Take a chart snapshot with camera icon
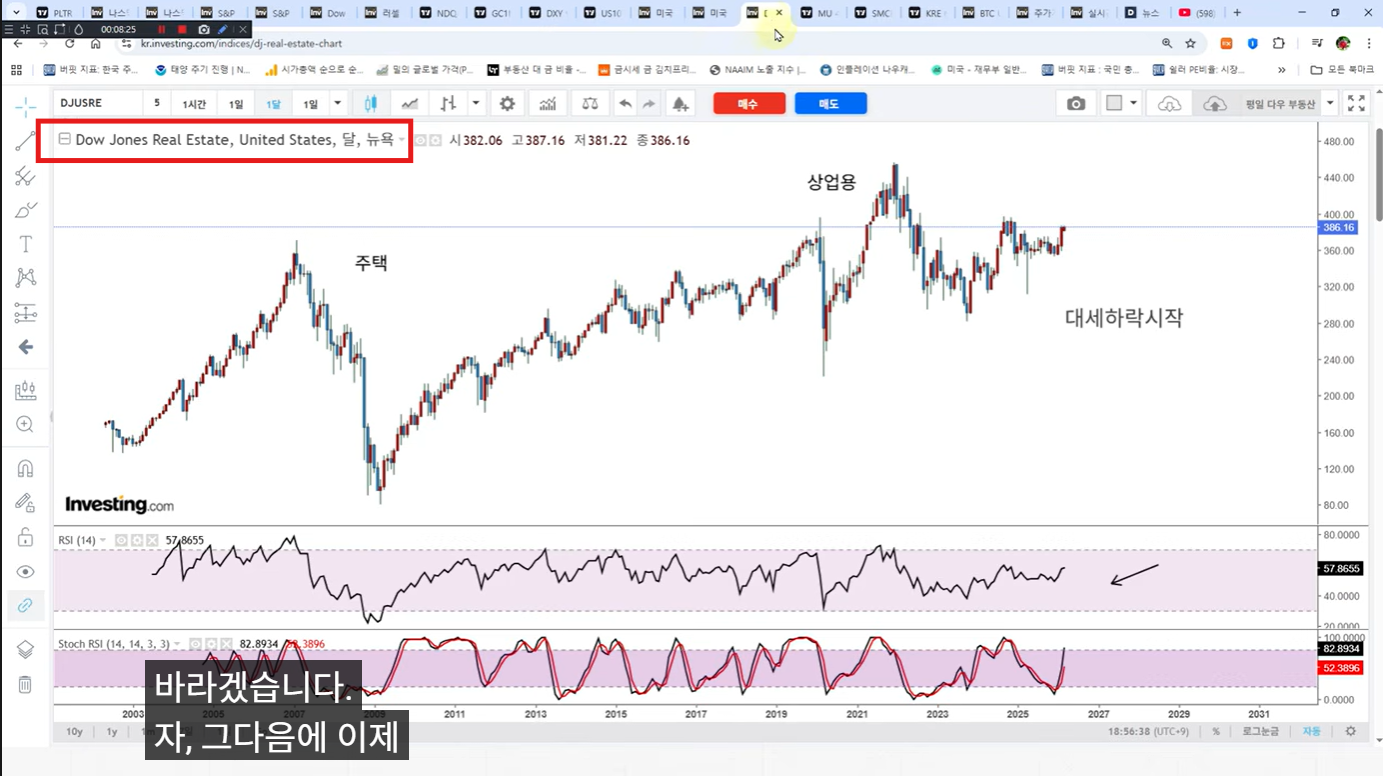 click(x=1076, y=103)
